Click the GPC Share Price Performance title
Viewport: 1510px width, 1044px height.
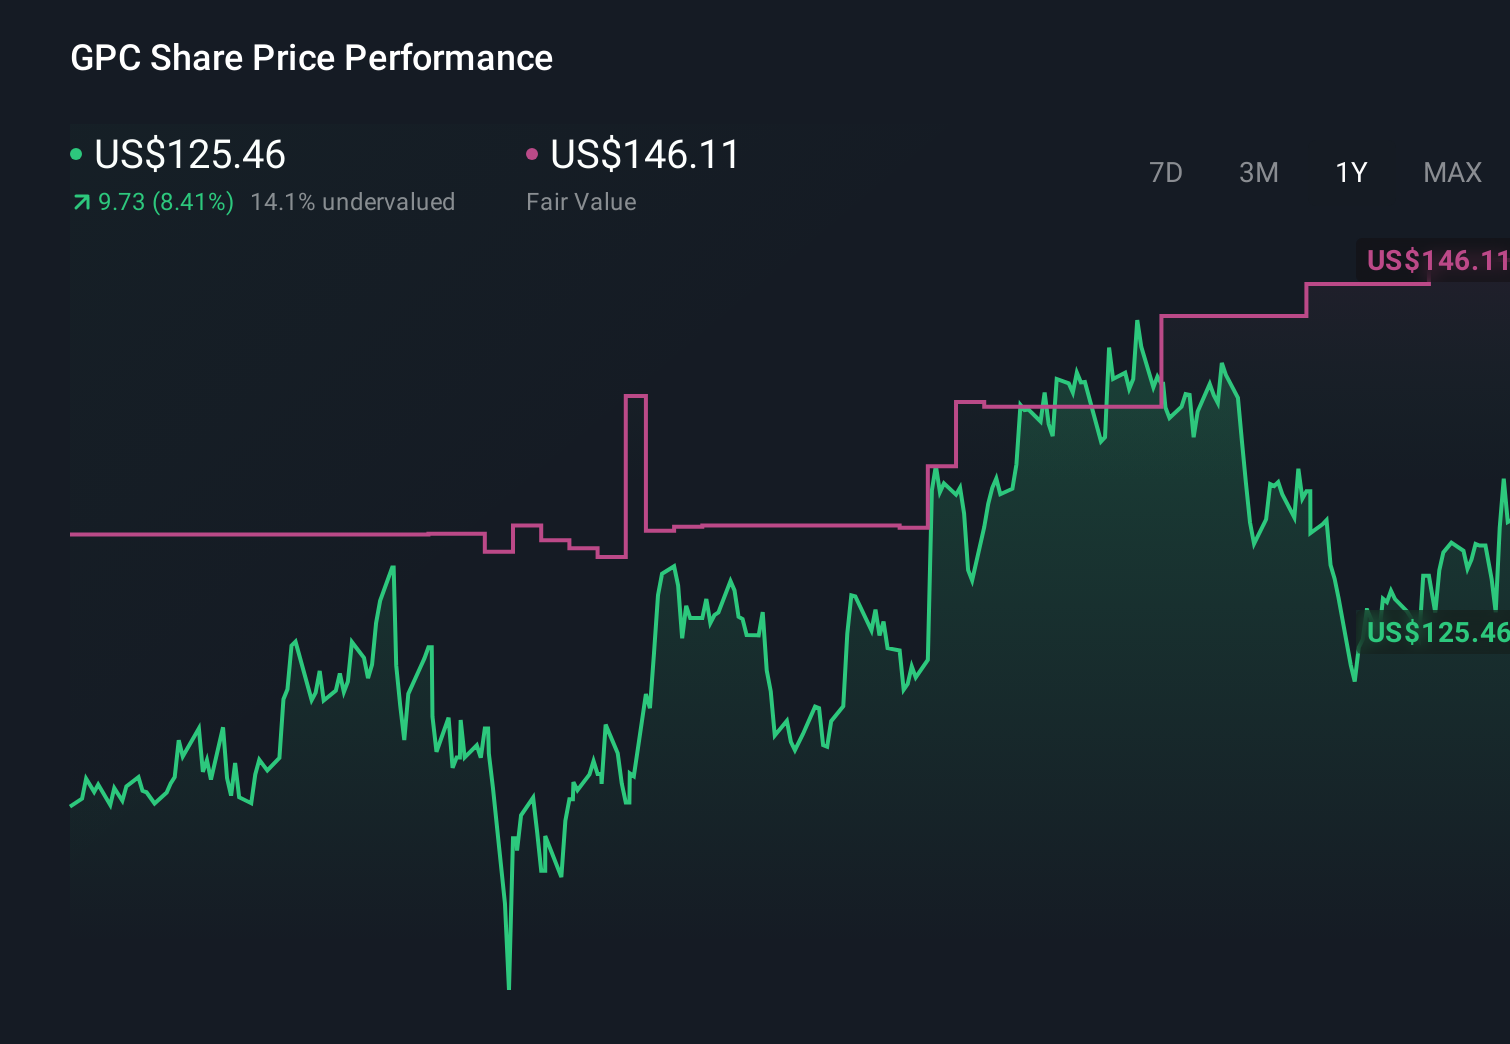click(x=311, y=58)
